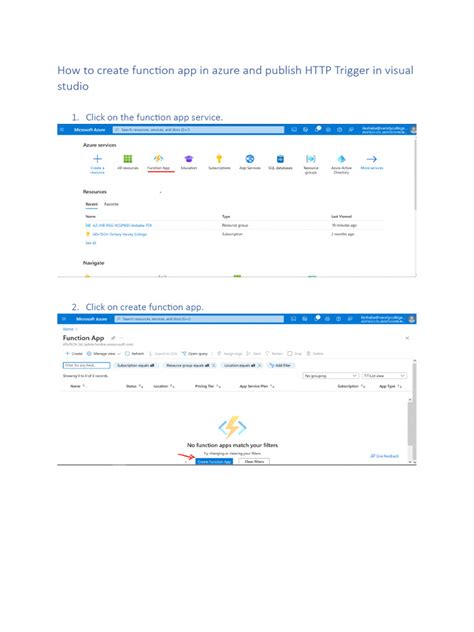
Task: Open the Education graduation cap icon
Action: click(189, 158)
